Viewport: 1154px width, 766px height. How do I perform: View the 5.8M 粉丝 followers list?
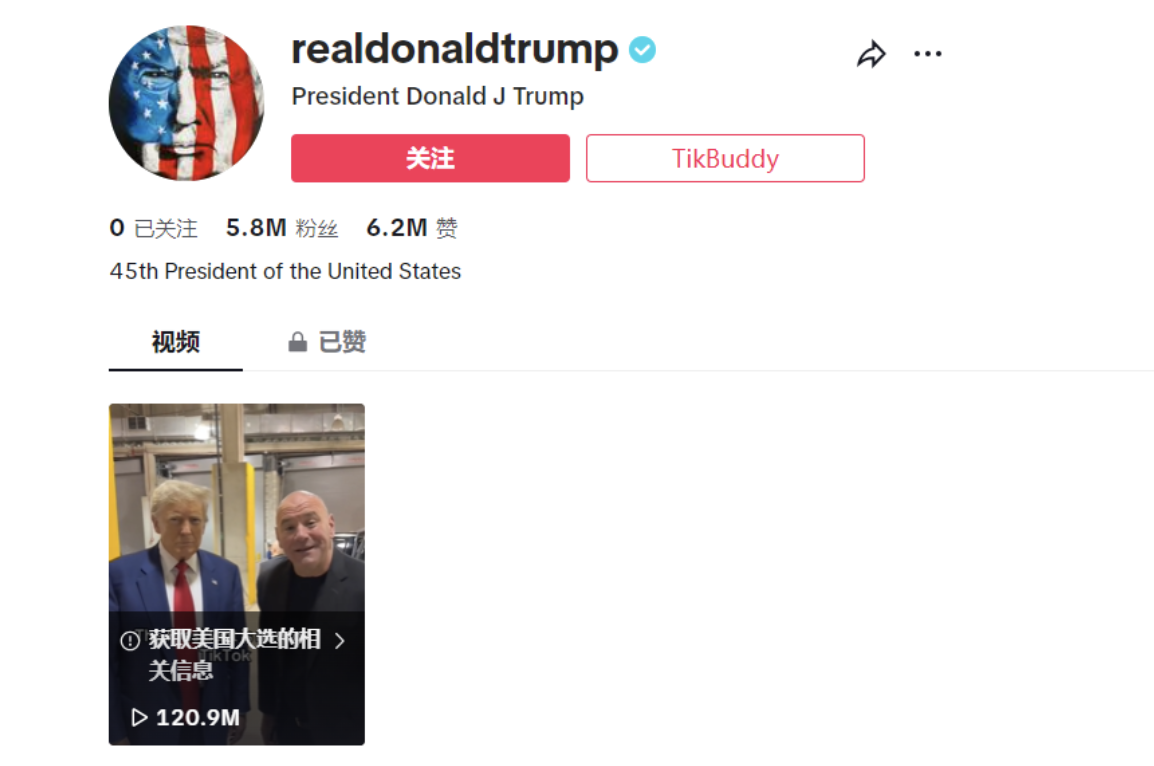point(282,228)
